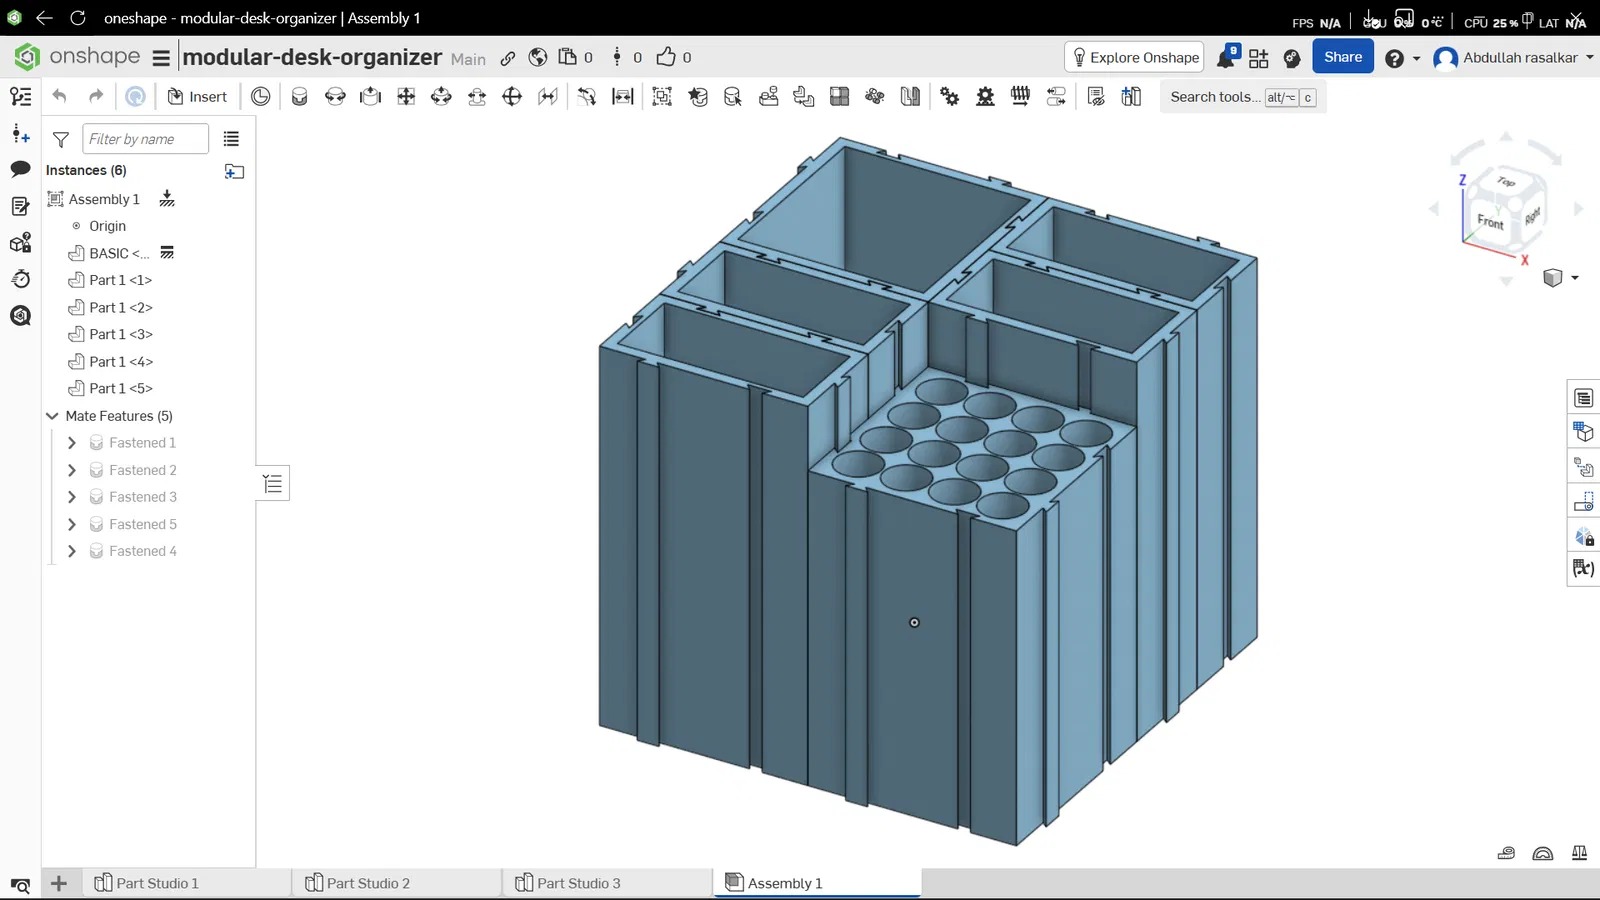Screen dimensions: 1600x900
Task: Open the Configuration panel icon on right edge
Action: coord(1584,432)
